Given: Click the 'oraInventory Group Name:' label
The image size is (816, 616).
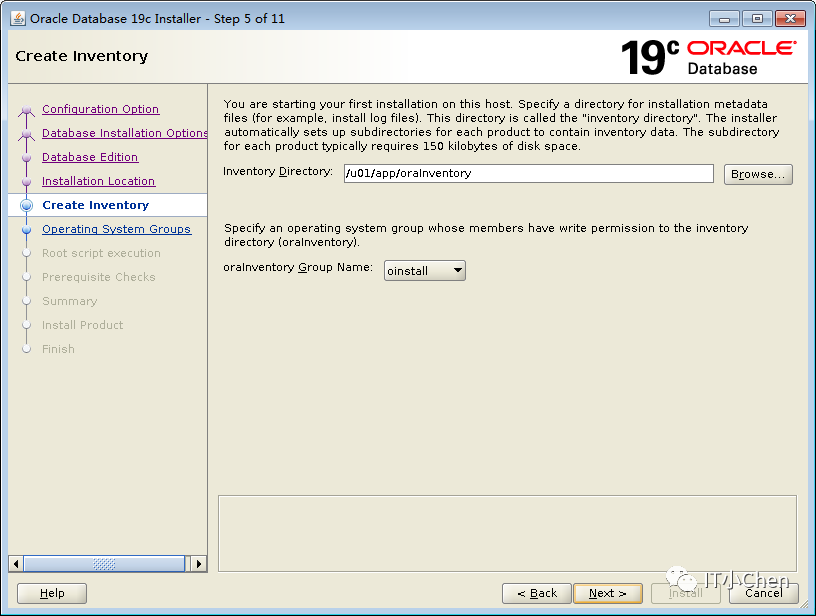Looking at the screenshot, I should point(298,267).
